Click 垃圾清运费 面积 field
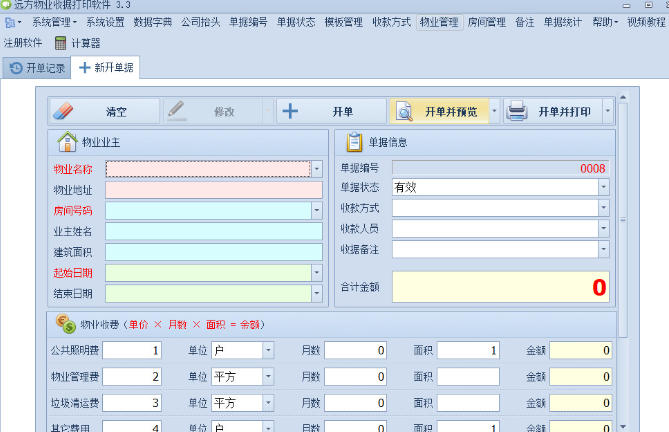Viewport: 669px width, 432px height. pyautogui.click(x=468, y=403)
